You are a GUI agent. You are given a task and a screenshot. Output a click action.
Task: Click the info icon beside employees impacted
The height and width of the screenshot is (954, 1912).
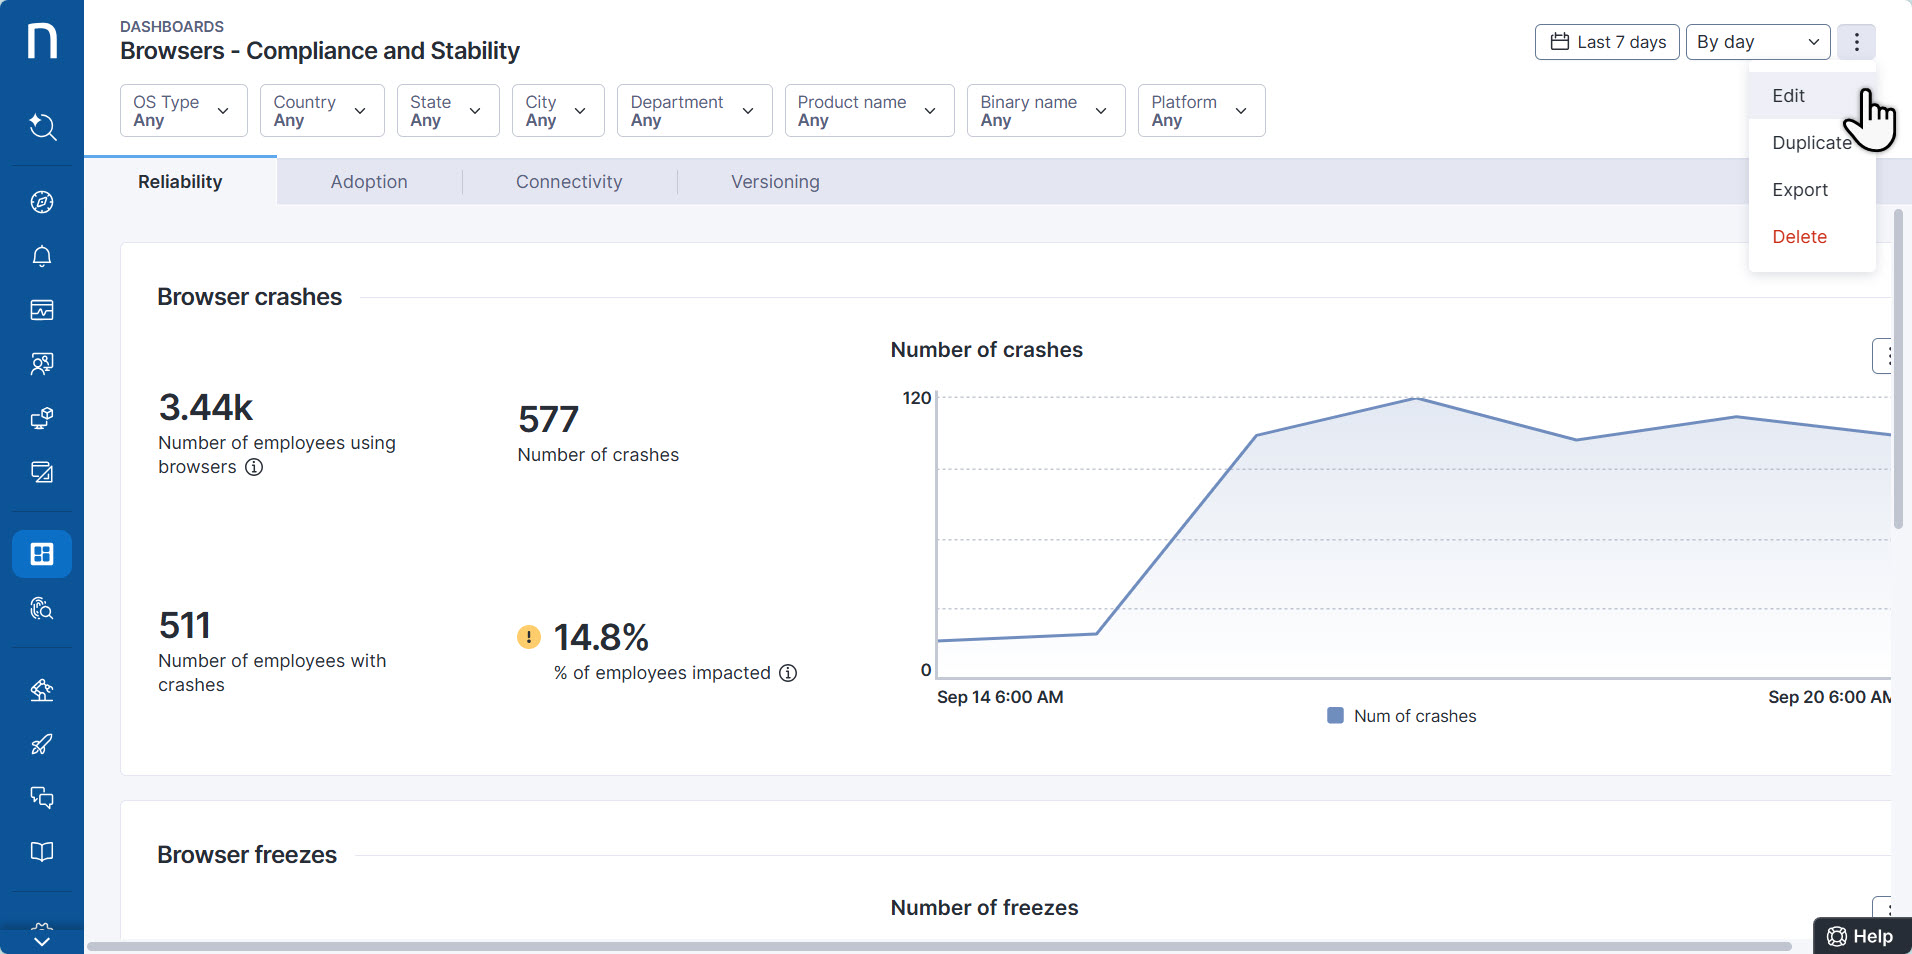click(788, 673)
